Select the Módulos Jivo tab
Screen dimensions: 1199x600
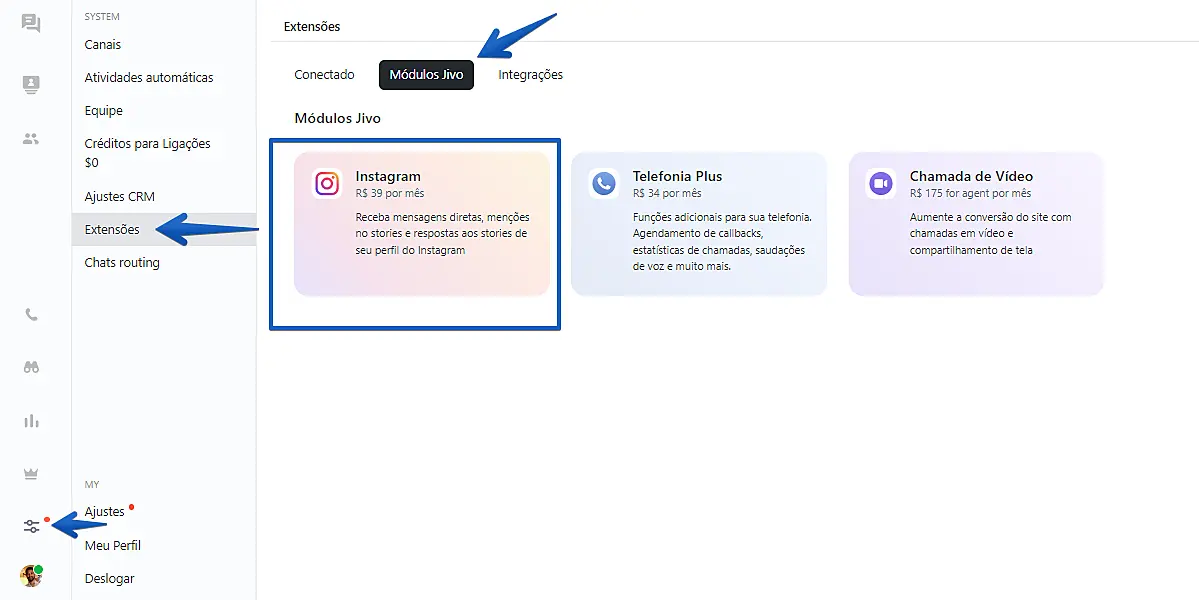click(x=426, y=75)
